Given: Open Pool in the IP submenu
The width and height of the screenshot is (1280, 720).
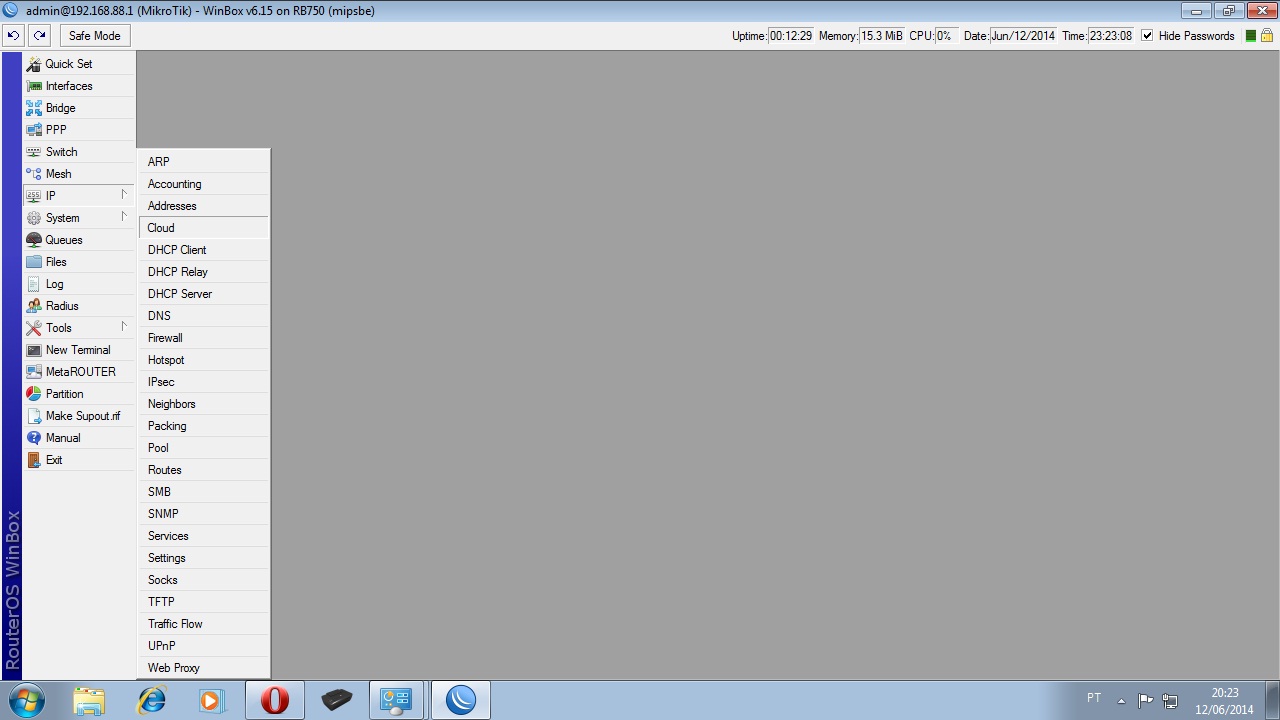Looking at the screenshot, I should tap(204, 448).
